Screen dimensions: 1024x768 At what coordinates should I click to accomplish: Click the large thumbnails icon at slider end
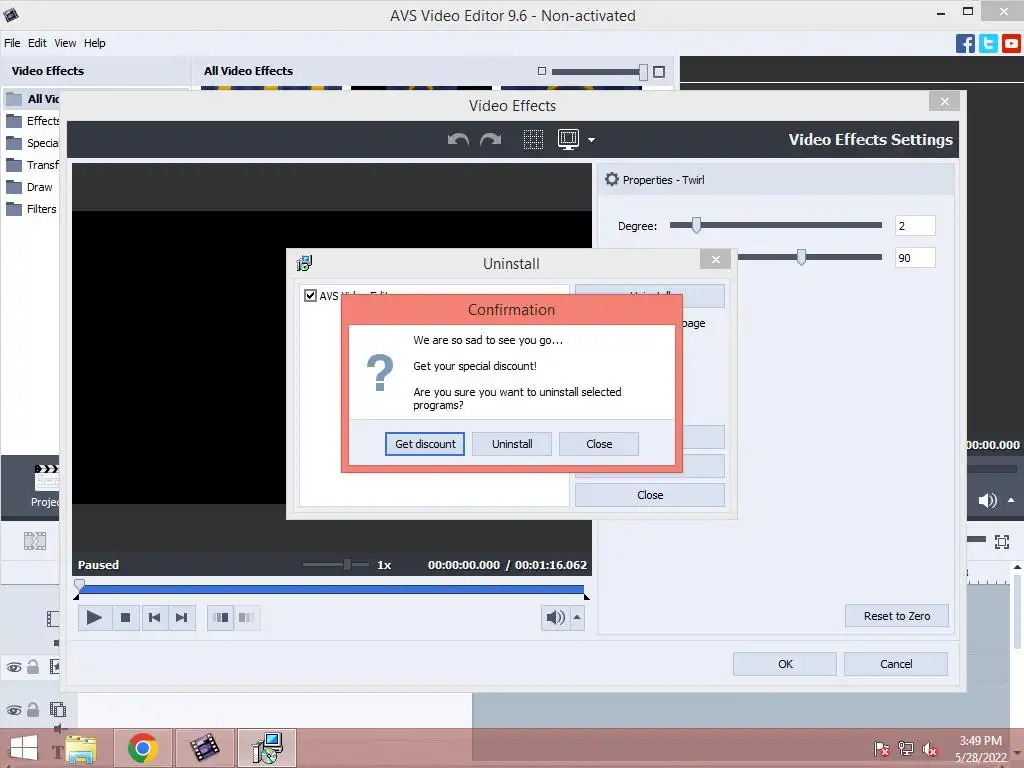[x=659, y=72]
